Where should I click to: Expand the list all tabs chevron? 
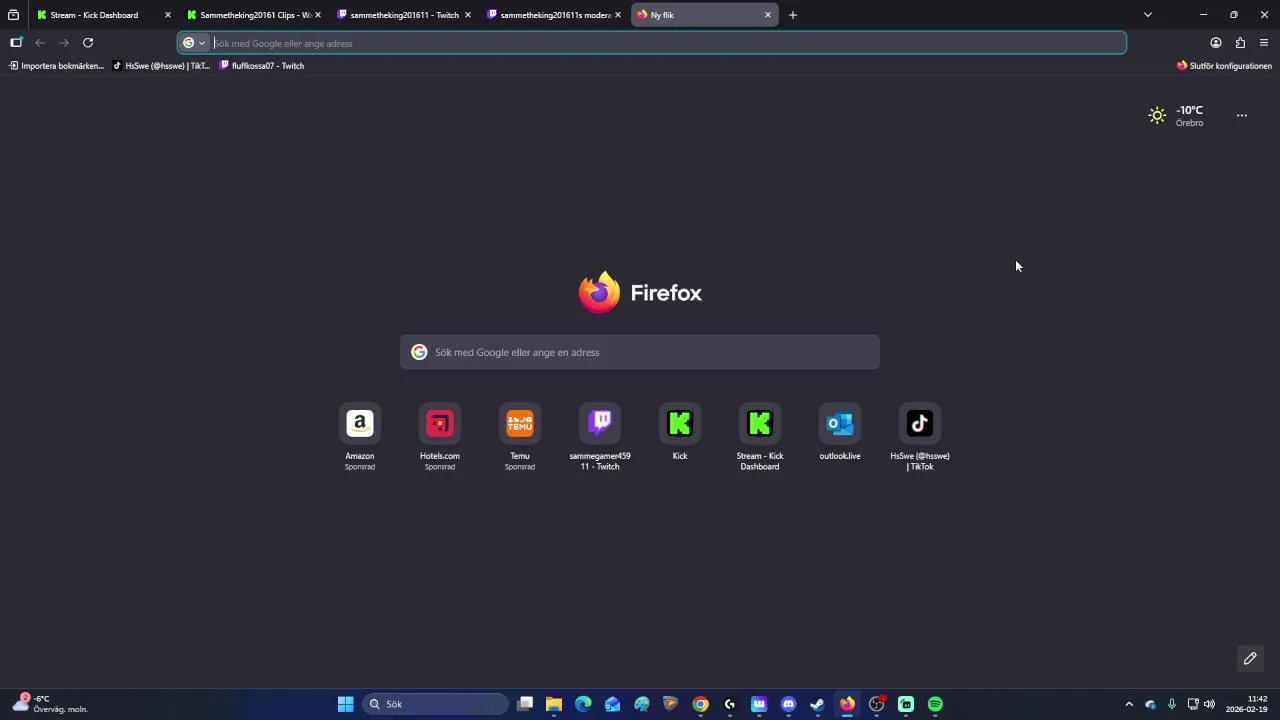pos(1148,15)
